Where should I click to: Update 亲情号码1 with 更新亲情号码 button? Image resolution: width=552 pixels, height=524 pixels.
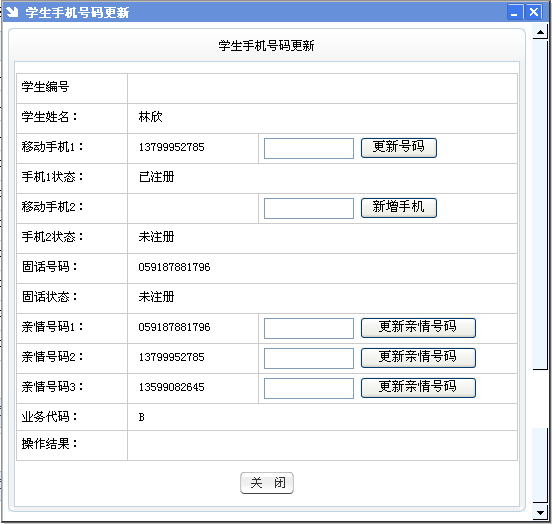pos(418,328)
